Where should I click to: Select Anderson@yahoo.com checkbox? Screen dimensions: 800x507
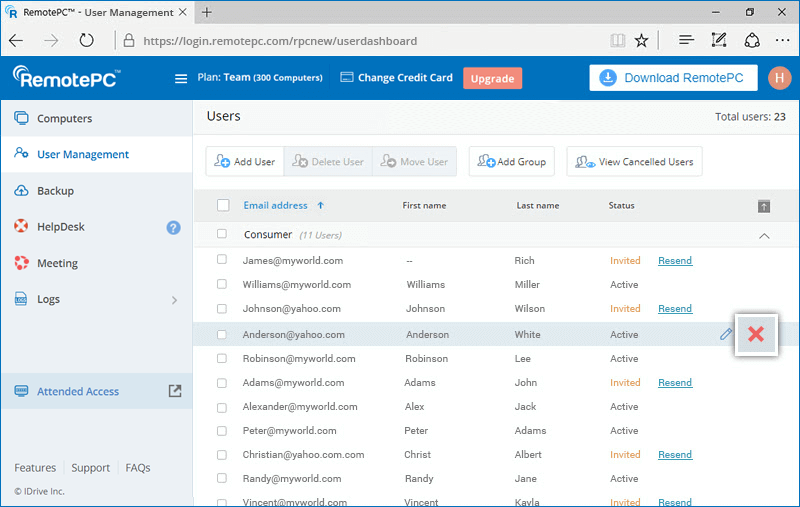tap(221, 335)
